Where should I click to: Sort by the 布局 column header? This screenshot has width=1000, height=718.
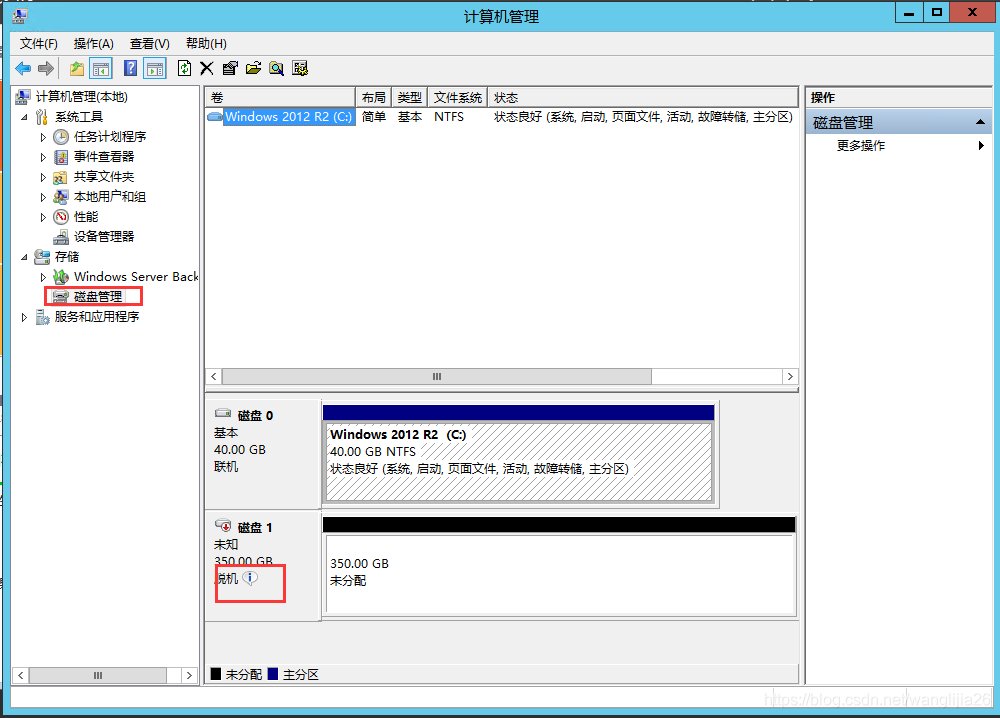pyautogui.click(x=373, y=97)
